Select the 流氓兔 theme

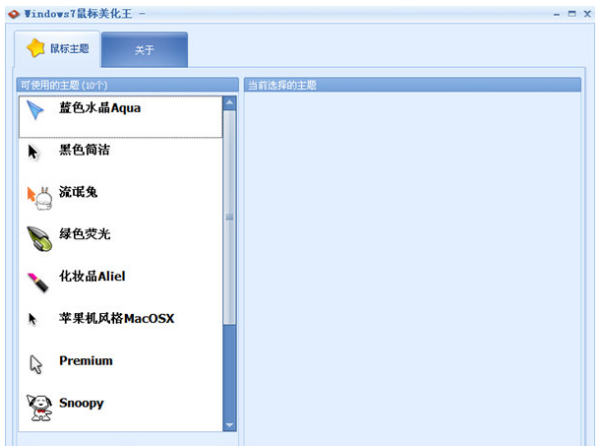pos(121,201)
